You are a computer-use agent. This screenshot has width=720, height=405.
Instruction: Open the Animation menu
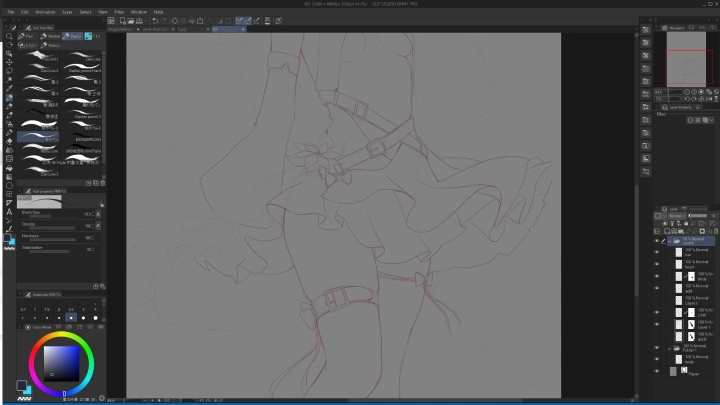tap(45, 12)
